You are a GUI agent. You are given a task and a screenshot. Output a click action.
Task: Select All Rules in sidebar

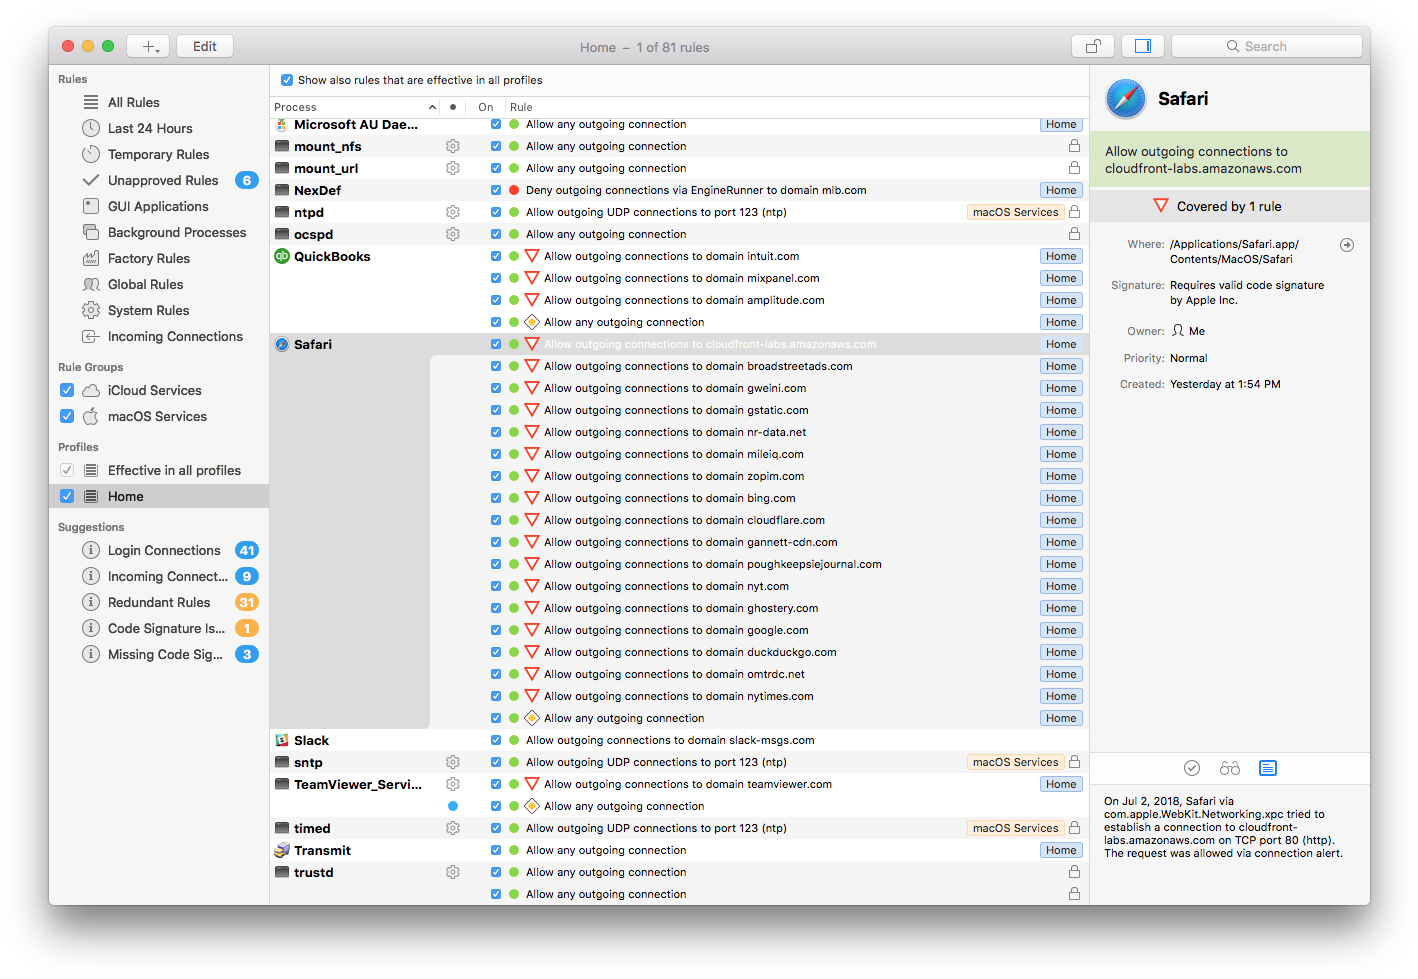coord(134,102)
